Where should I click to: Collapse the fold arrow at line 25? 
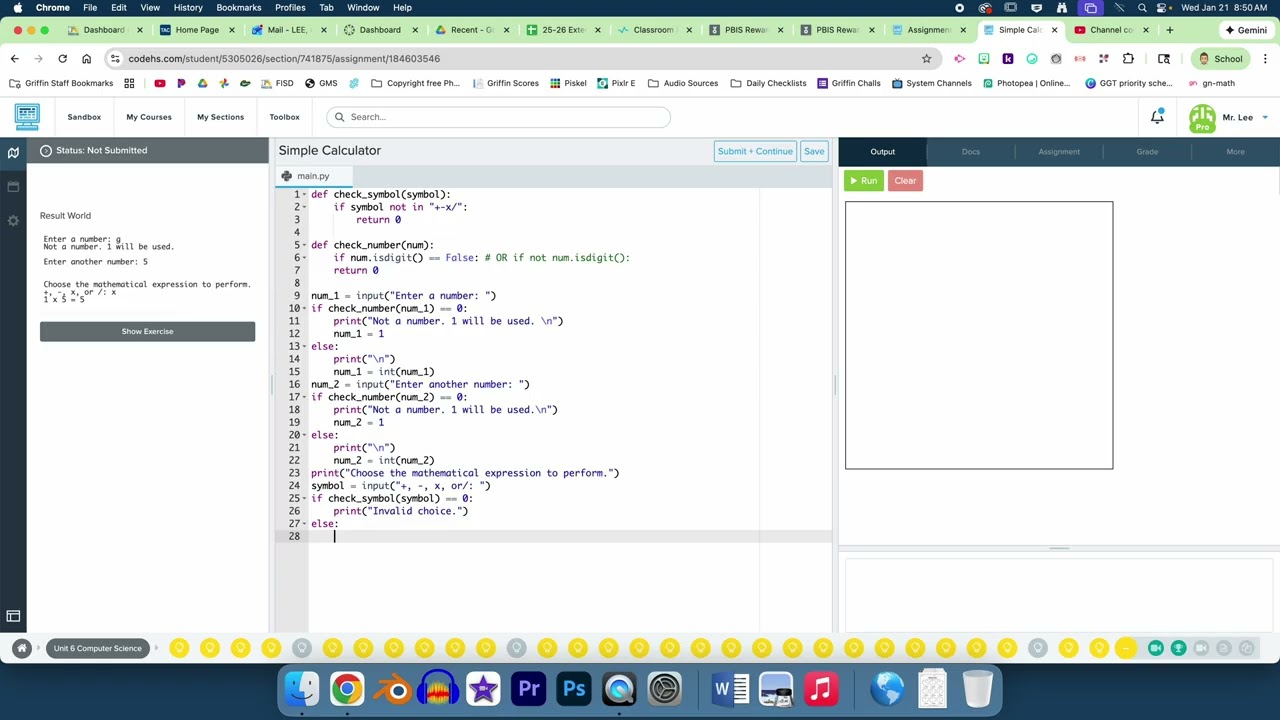coord(304,499)
